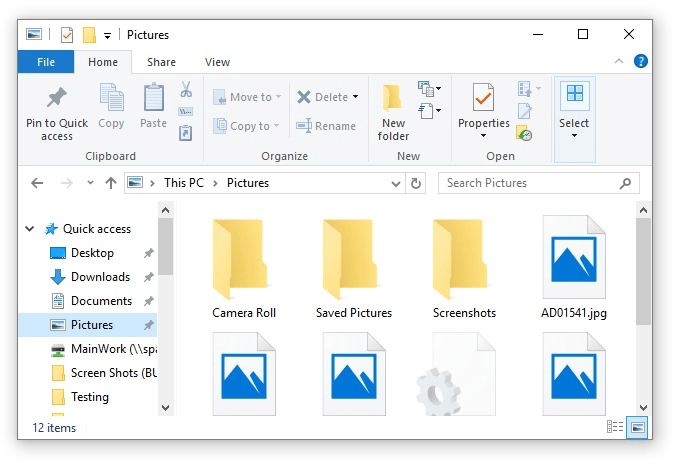This screenshot has width=680, height=466.
Task: Go back with the left arrow
Action: (37, 183)
